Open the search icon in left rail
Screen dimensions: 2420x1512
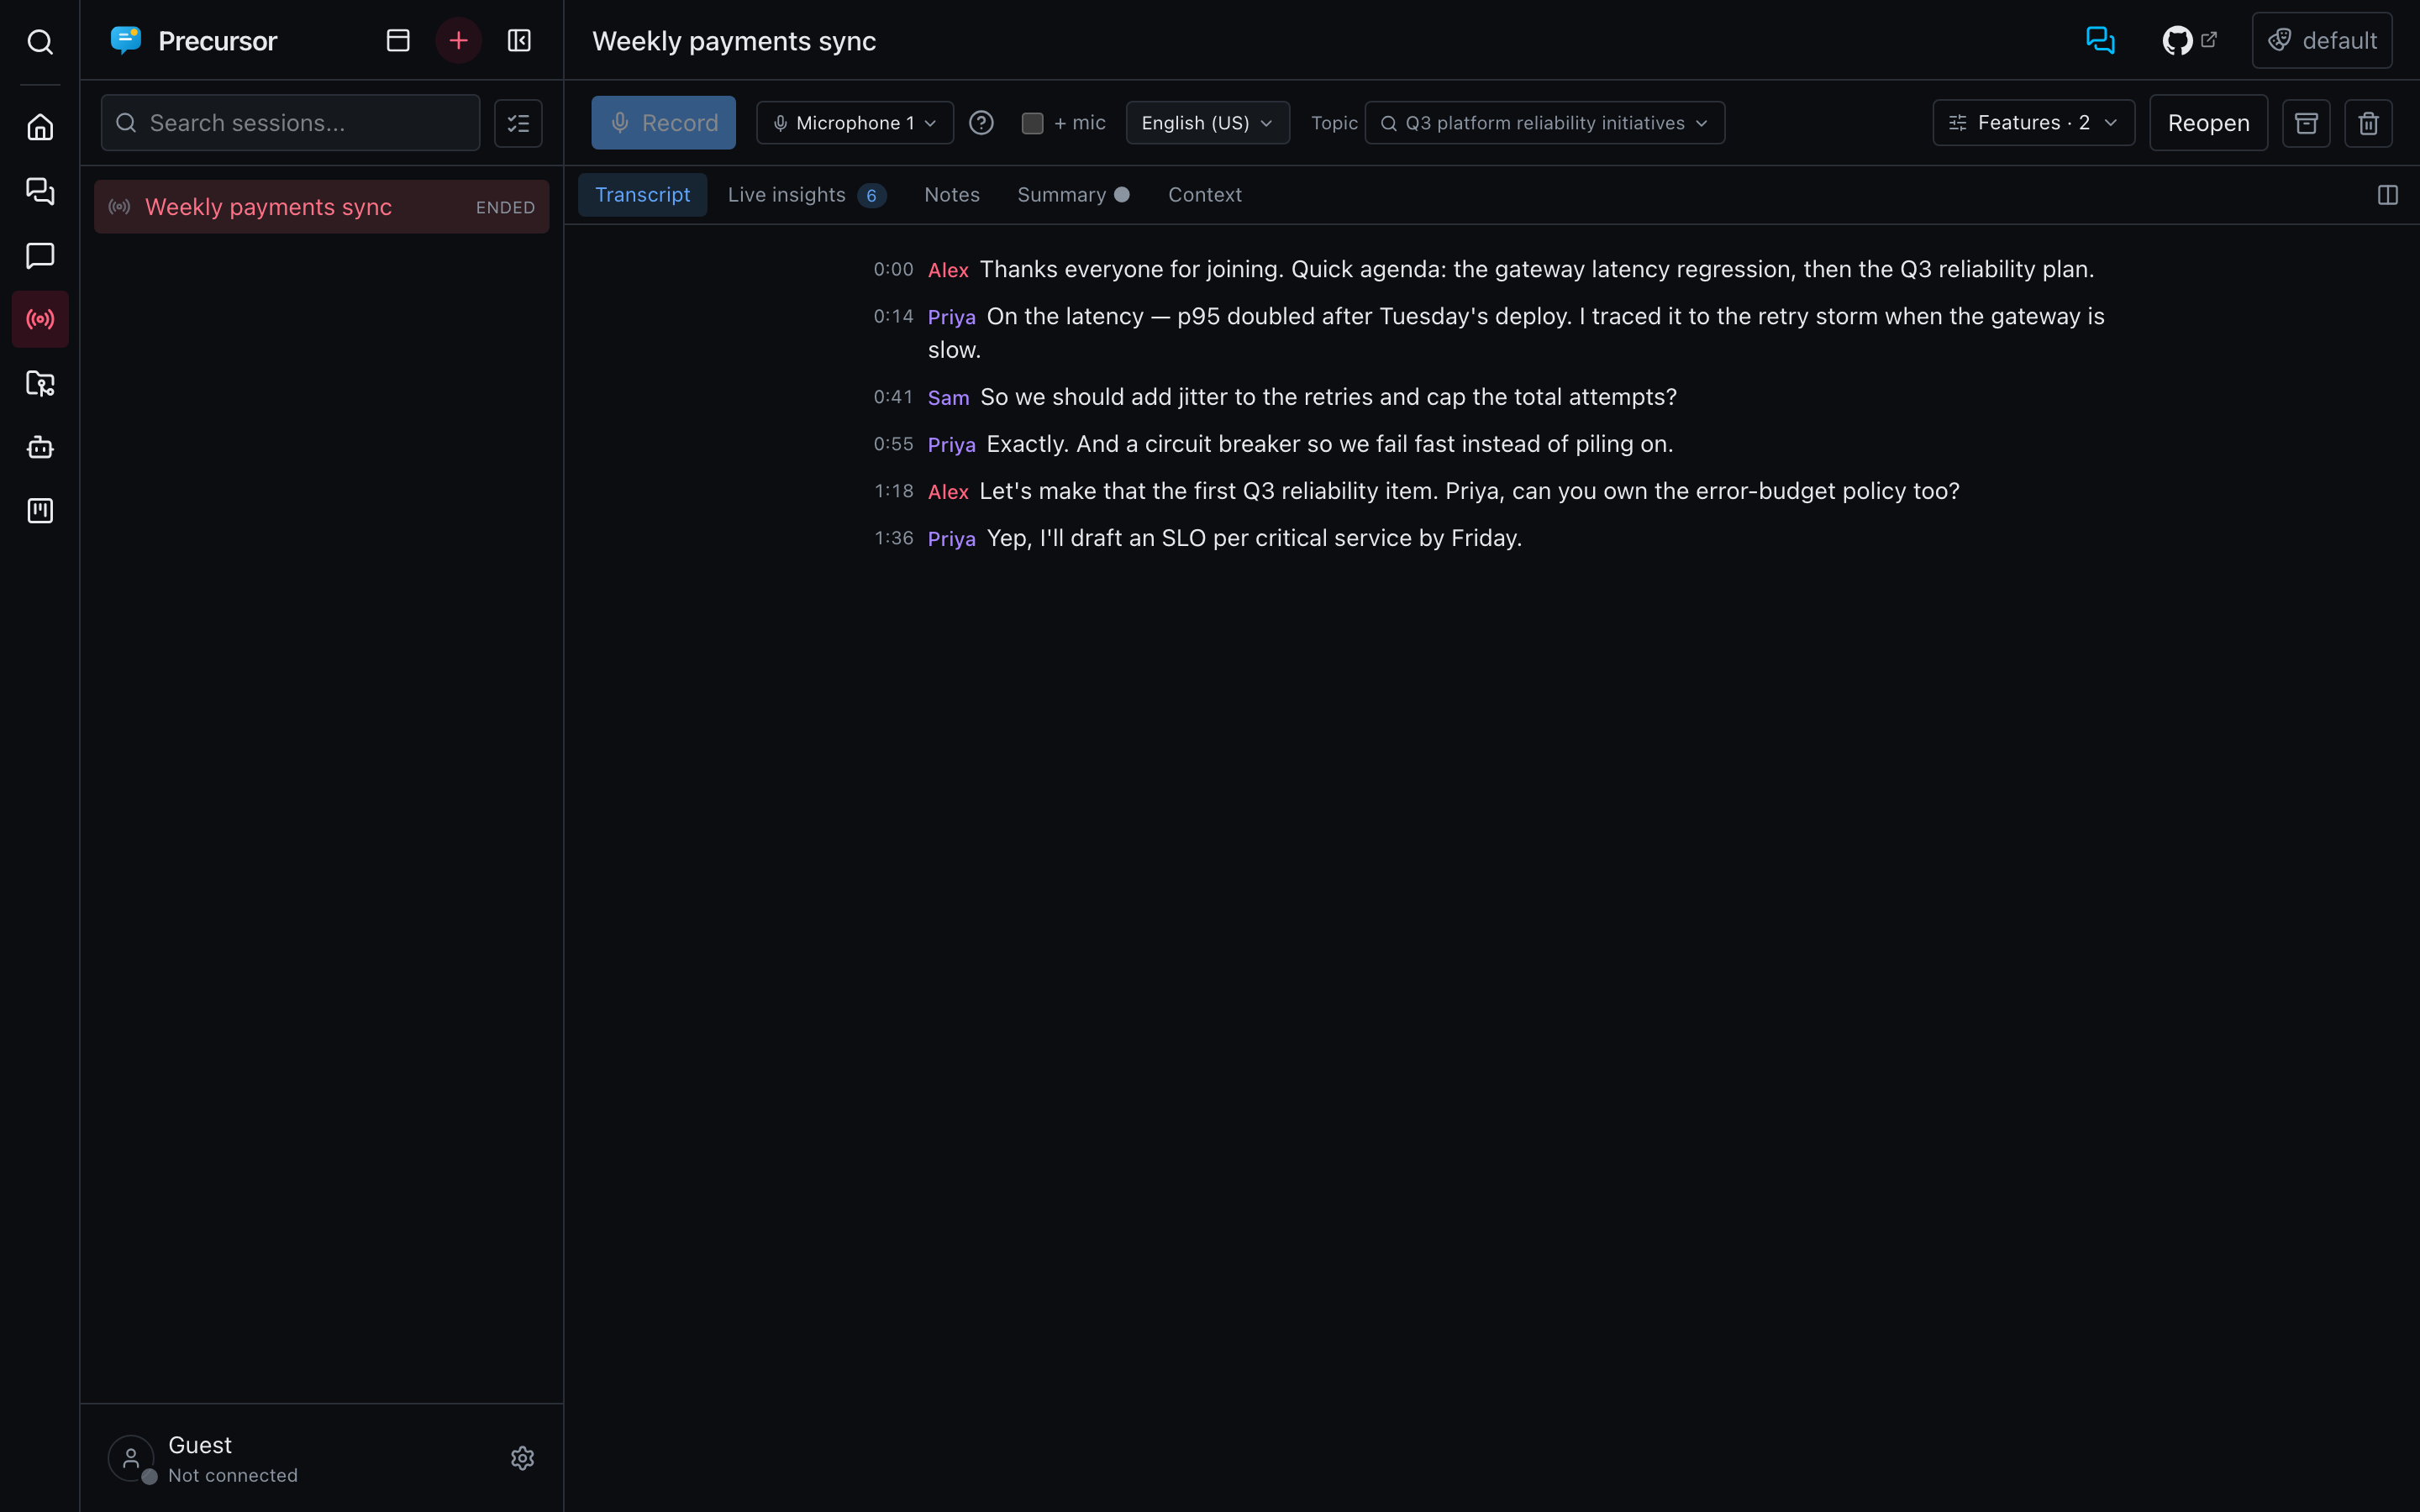click(x=40, y=41)
